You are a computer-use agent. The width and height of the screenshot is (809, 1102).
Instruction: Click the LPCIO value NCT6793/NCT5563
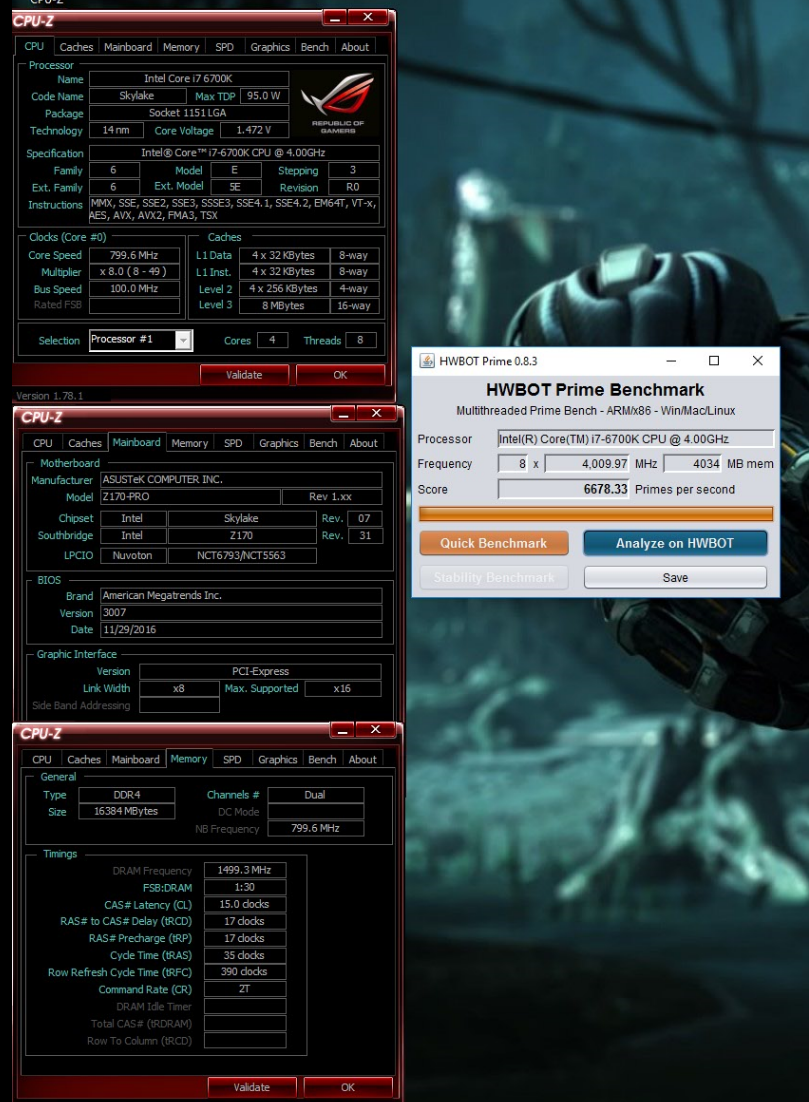[x=242, y=555]
